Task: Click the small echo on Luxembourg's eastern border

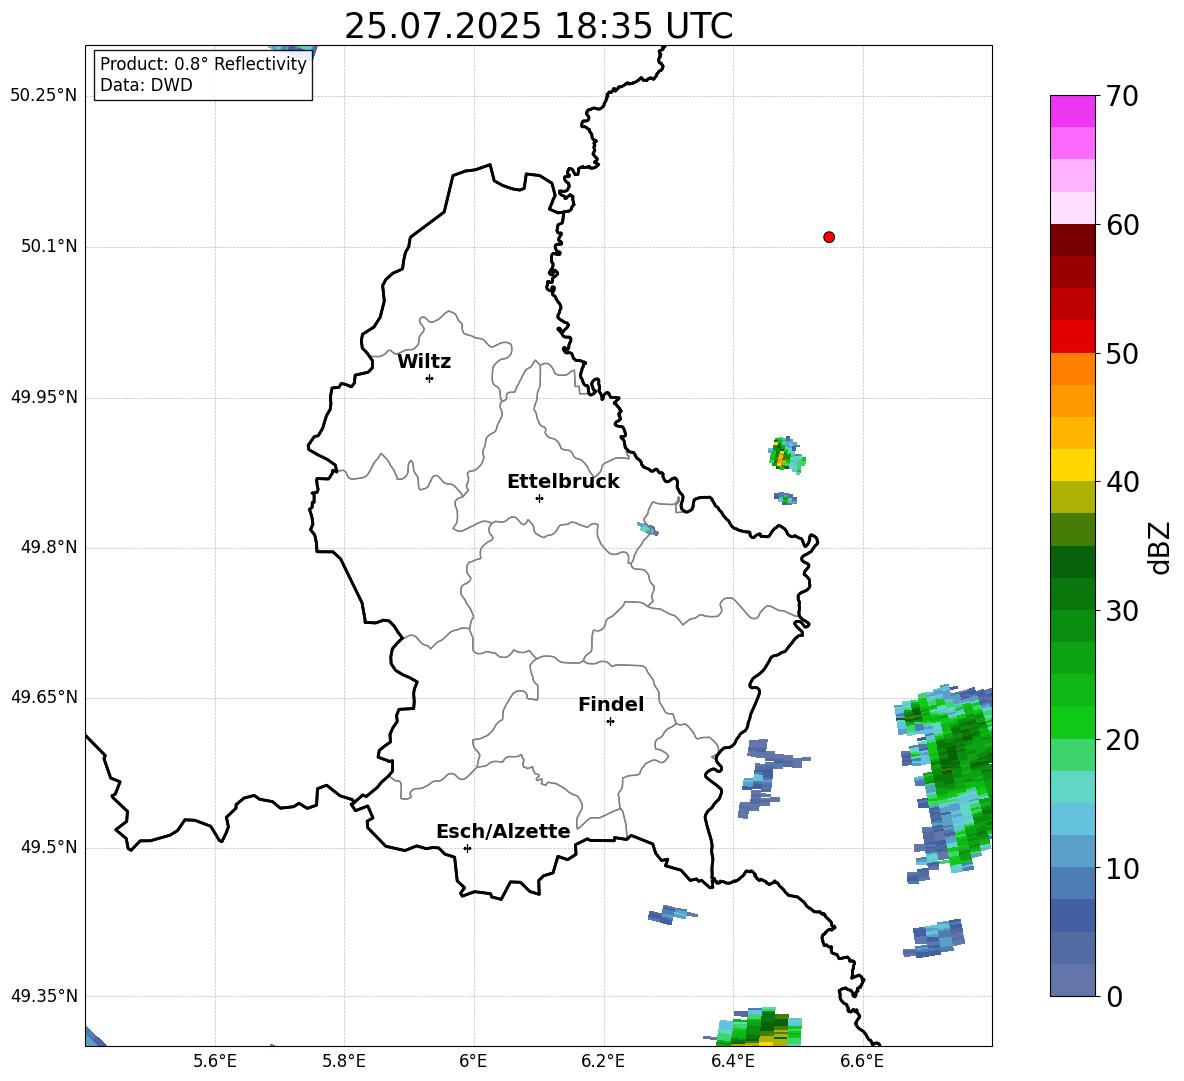Action: pos(647,528)
